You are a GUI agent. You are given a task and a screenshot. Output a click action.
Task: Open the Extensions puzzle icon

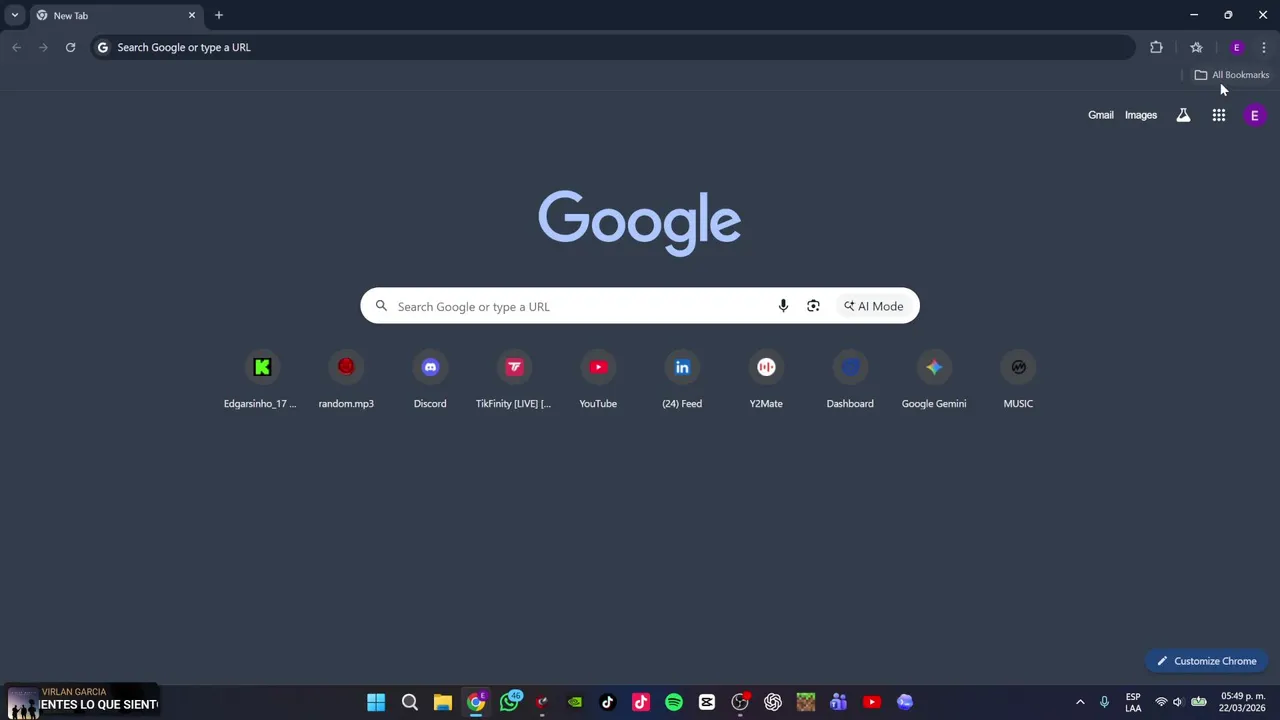tap(1156, 47)
